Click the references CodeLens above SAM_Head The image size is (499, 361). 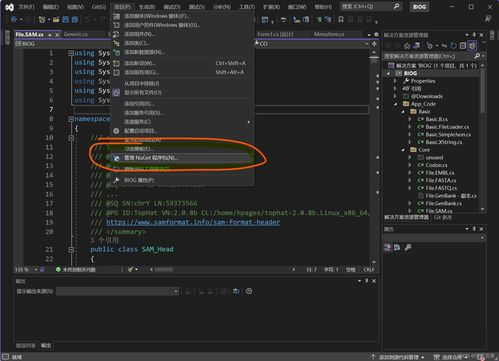pos(104,240)
